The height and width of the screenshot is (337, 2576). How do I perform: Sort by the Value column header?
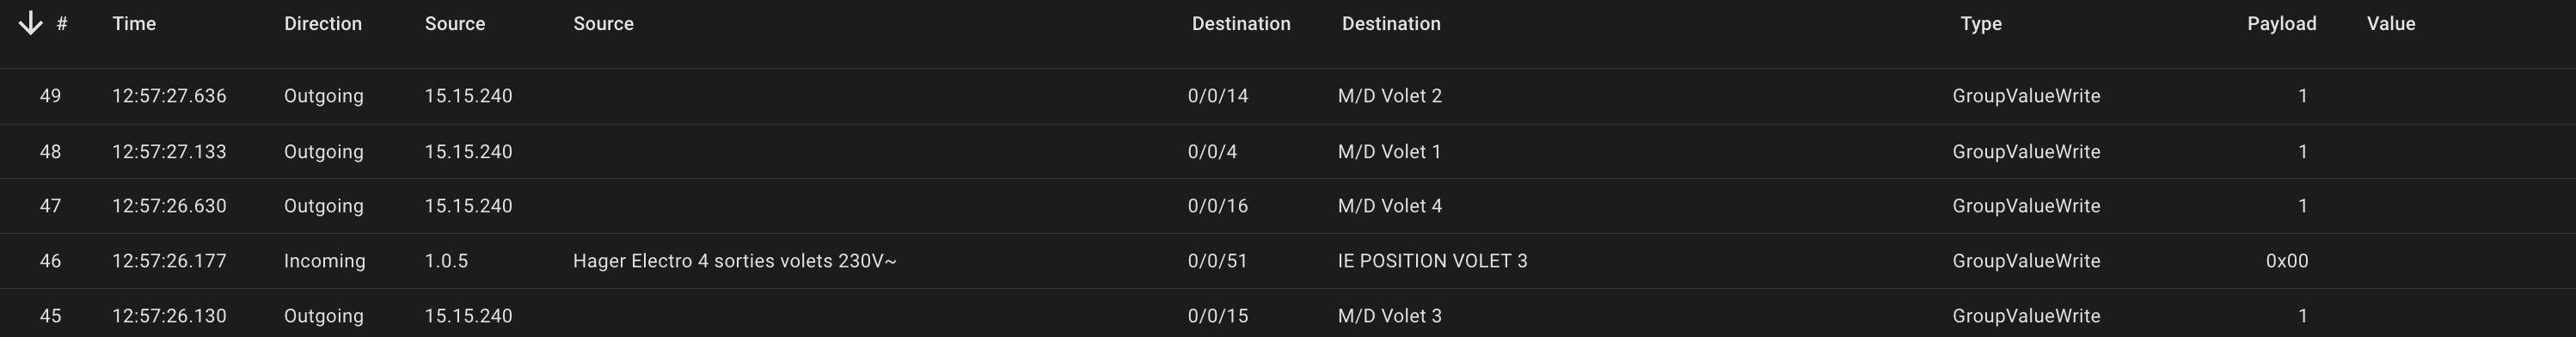(x=2391, y=24)
